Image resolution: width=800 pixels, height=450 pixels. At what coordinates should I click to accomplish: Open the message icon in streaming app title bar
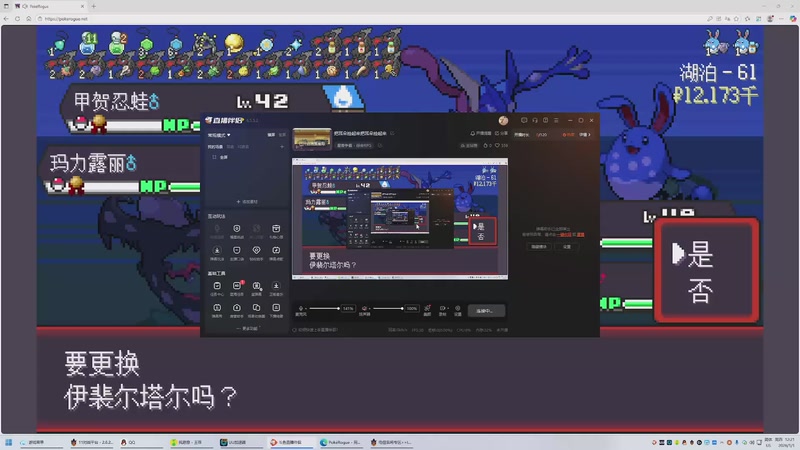click(x=524, y=120)
